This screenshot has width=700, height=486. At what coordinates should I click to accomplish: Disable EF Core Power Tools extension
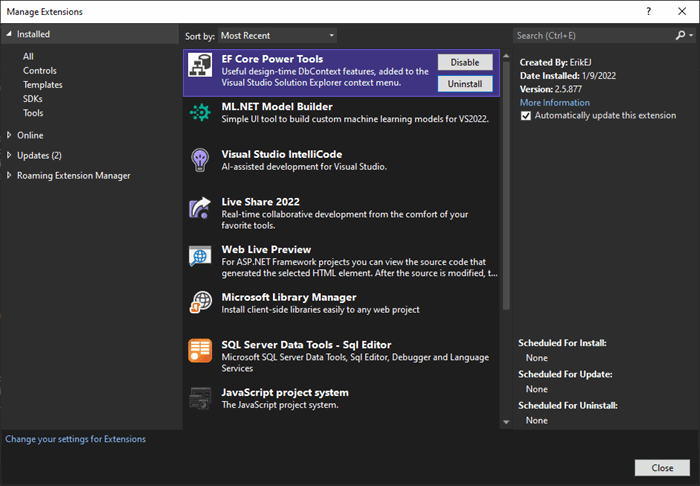coord(465,62)
